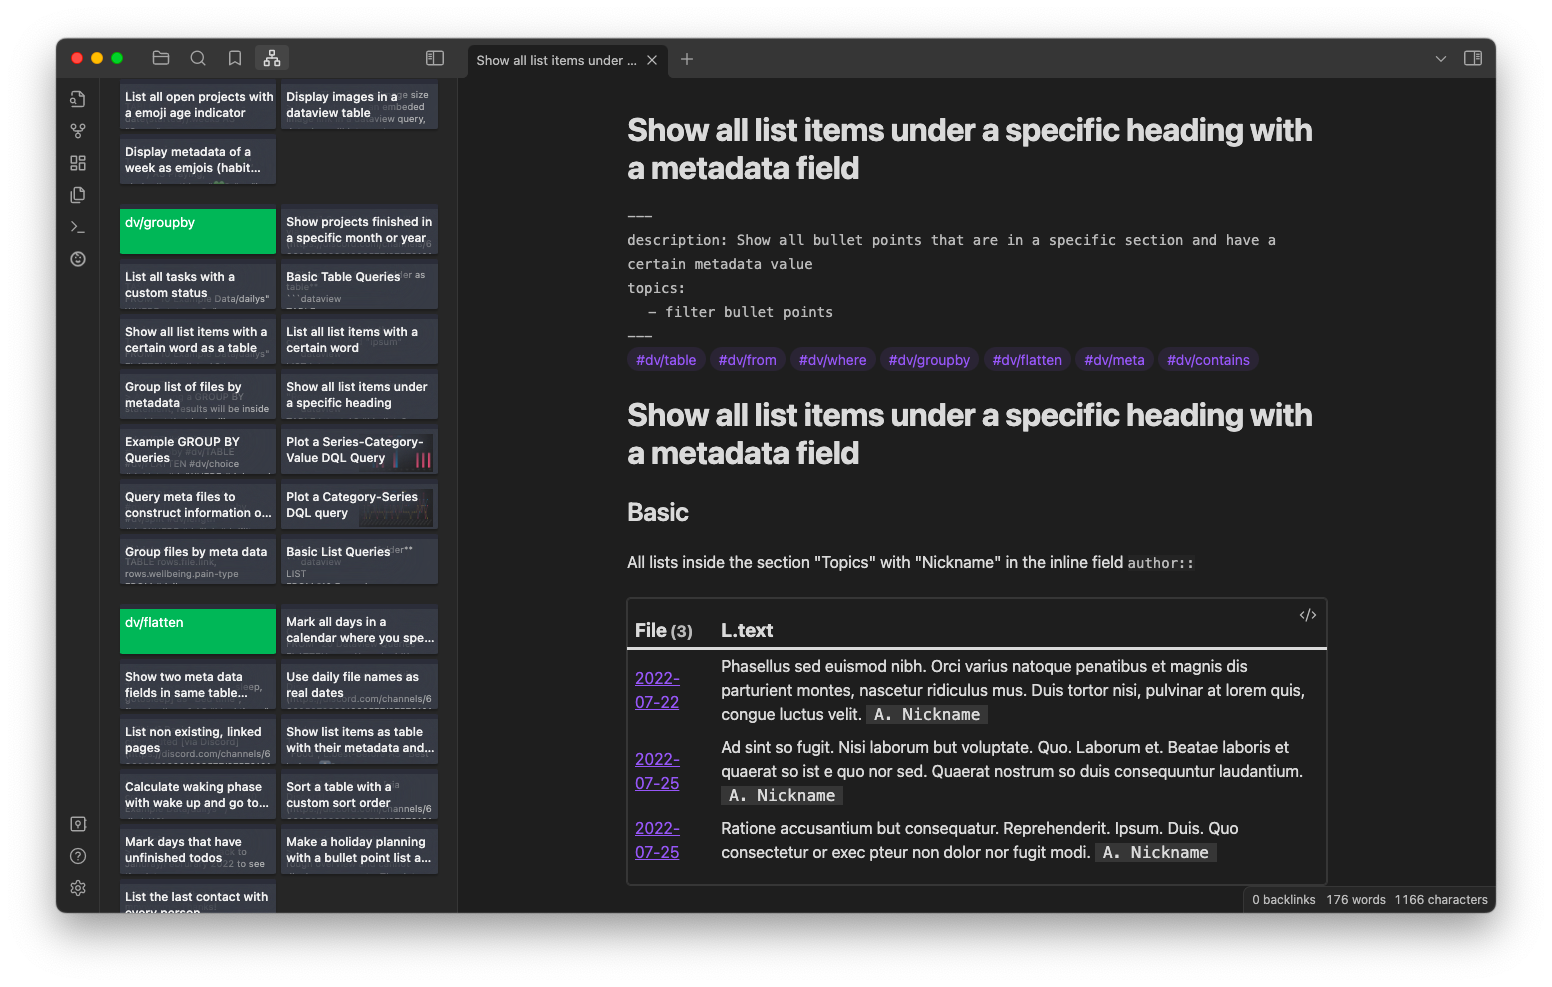Screen dimensions: 1552x987
Task: Open 'Basic Table Queries' card
Action: (x=359, y=286)
